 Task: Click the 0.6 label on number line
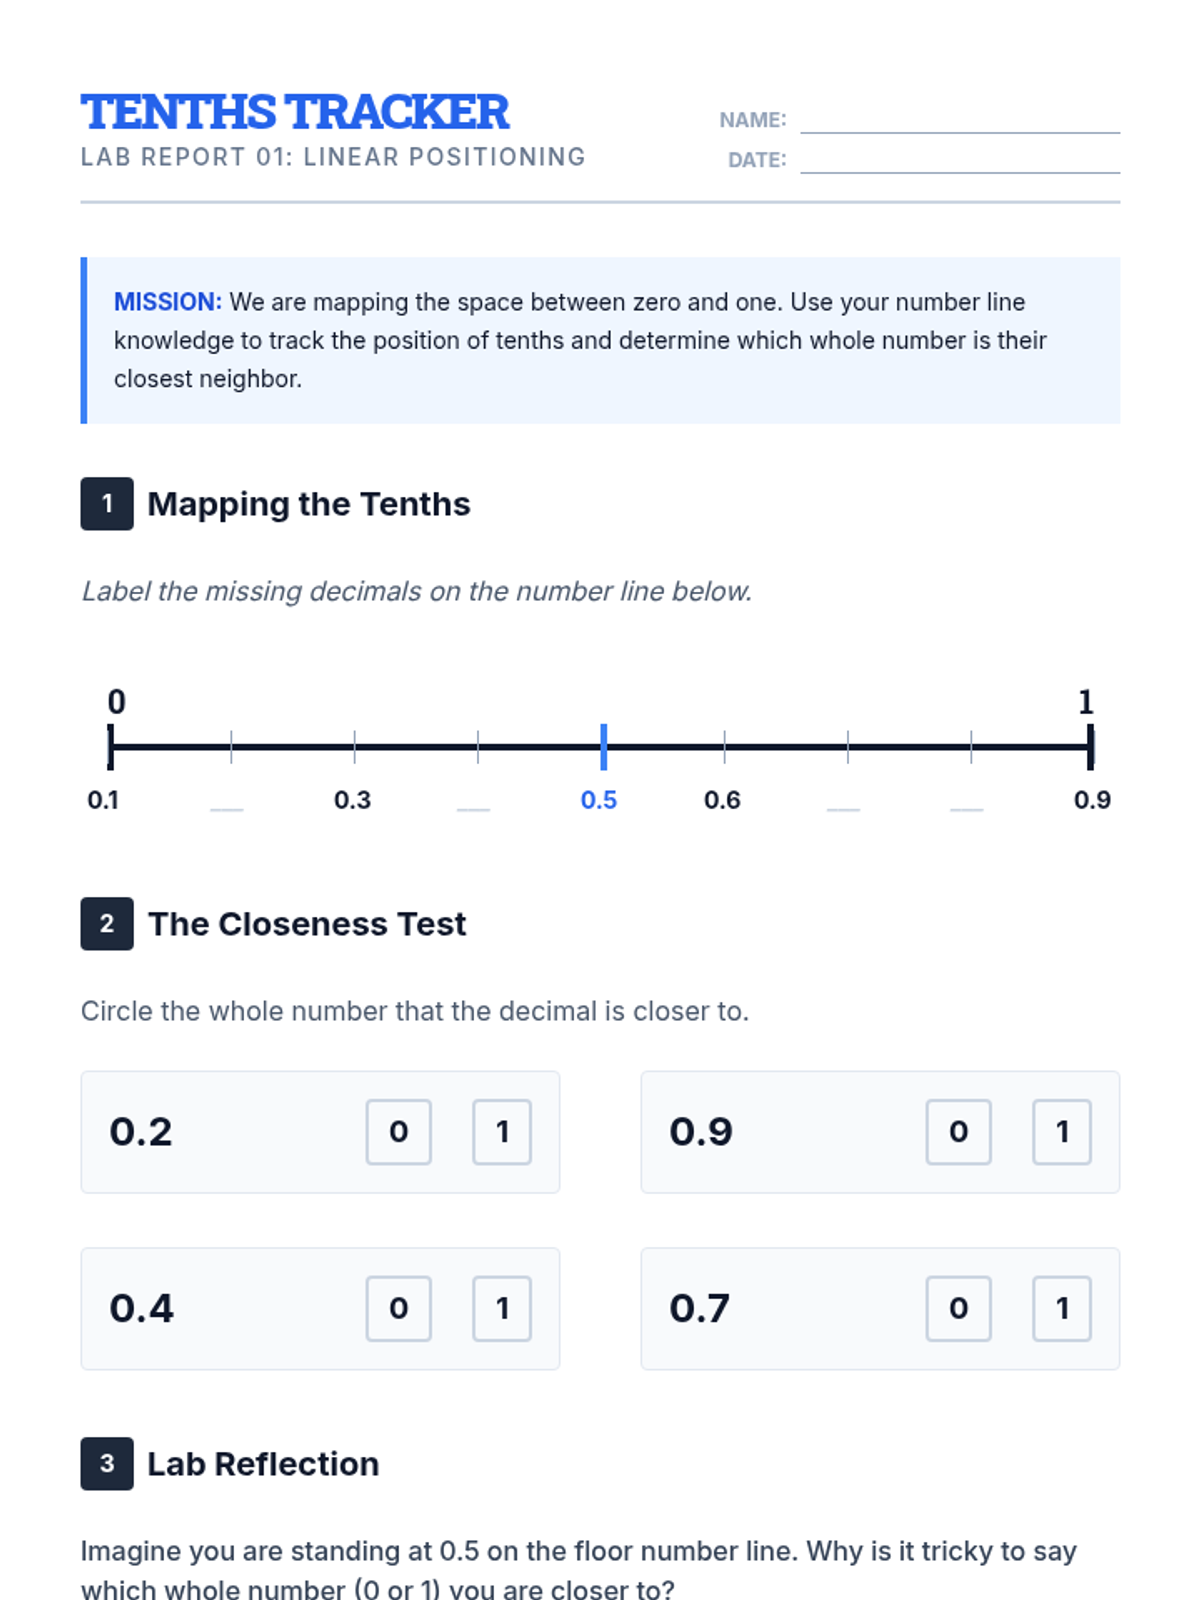[x=722, y=800]
